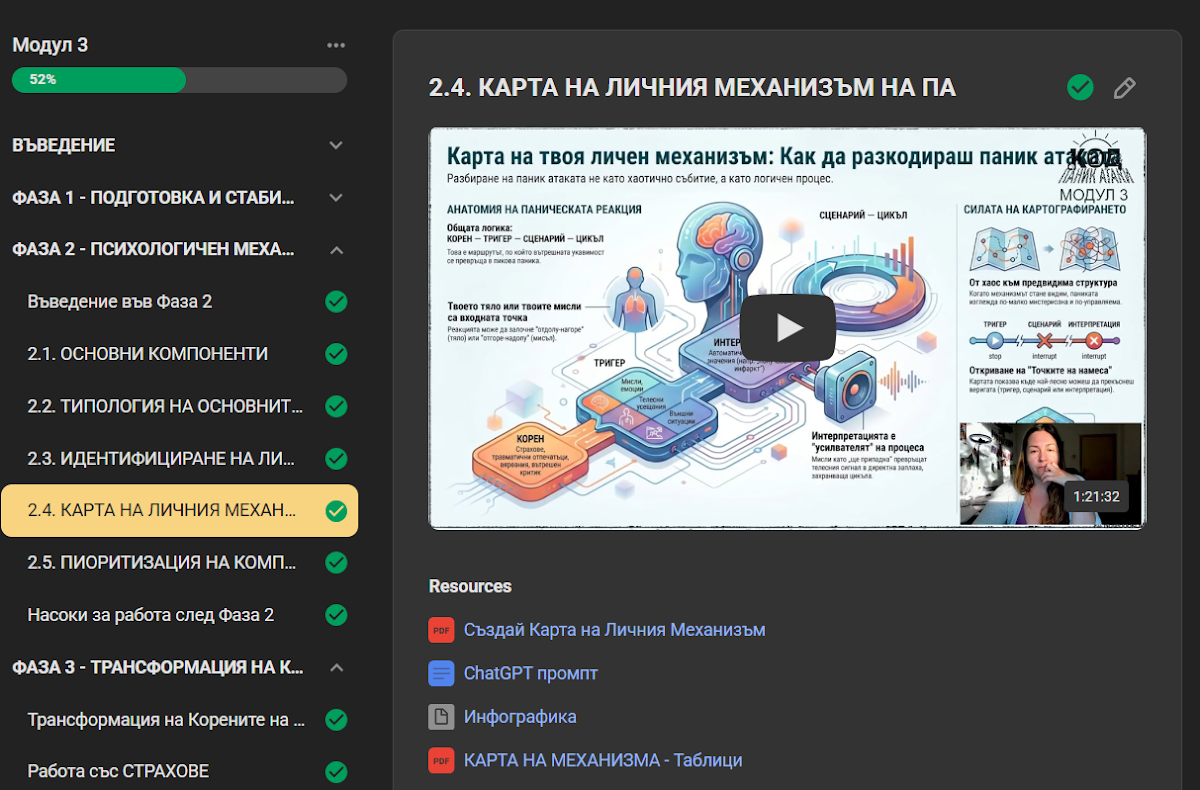Toggle completion check for 2.4. КАРТА sidebar row
This screenshot has height=790, width=1200.
tap(336, 510)
